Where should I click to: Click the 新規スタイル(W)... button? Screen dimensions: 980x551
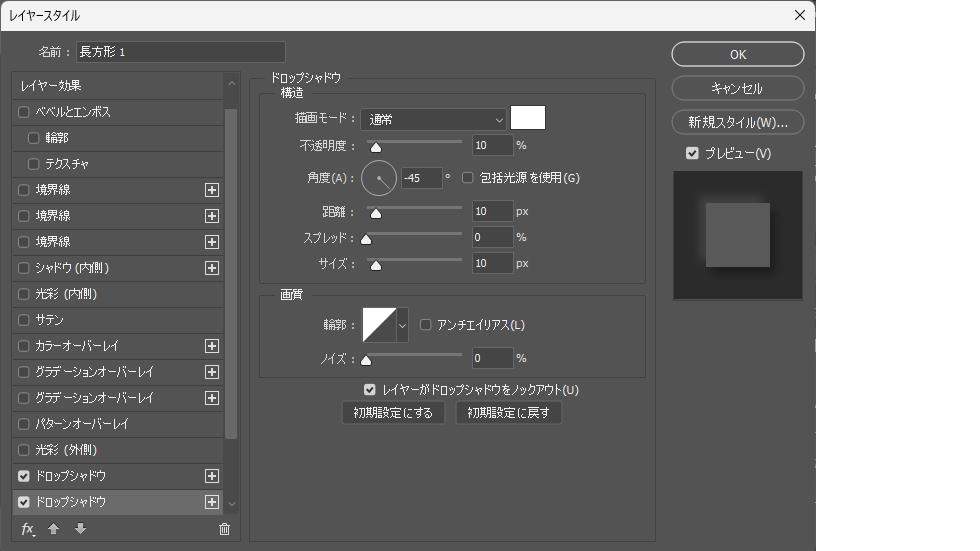point(738,122)
